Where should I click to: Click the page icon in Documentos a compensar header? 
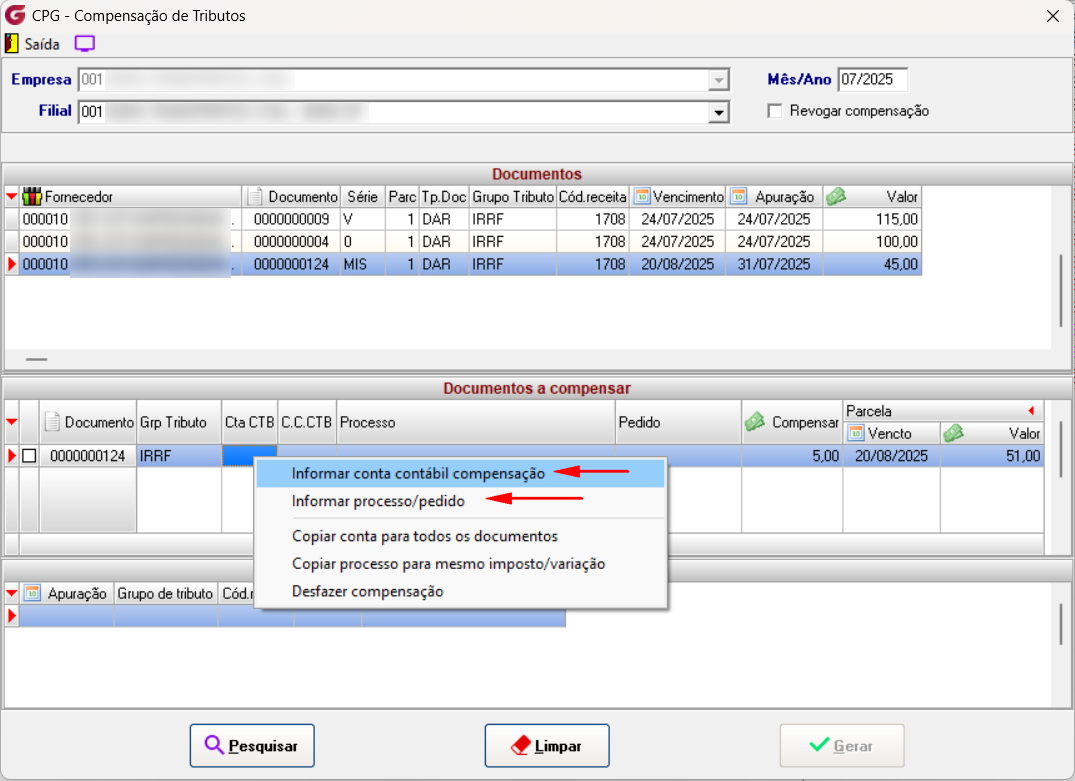tap(52, 422)
